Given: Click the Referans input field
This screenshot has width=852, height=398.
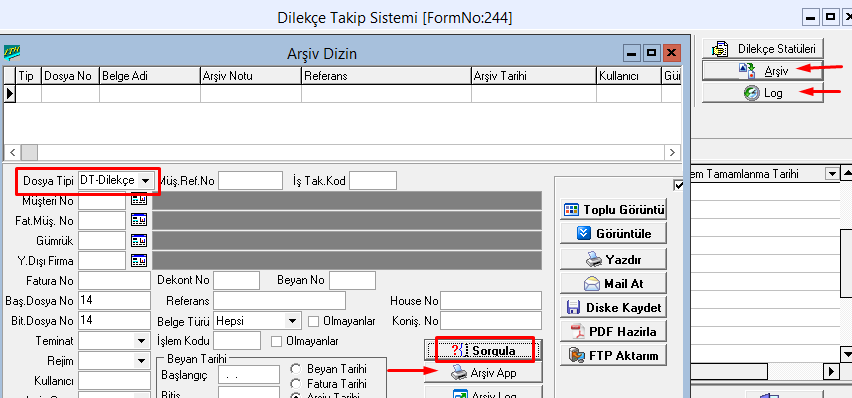Looking at the screenshot, I should (279, 301).
